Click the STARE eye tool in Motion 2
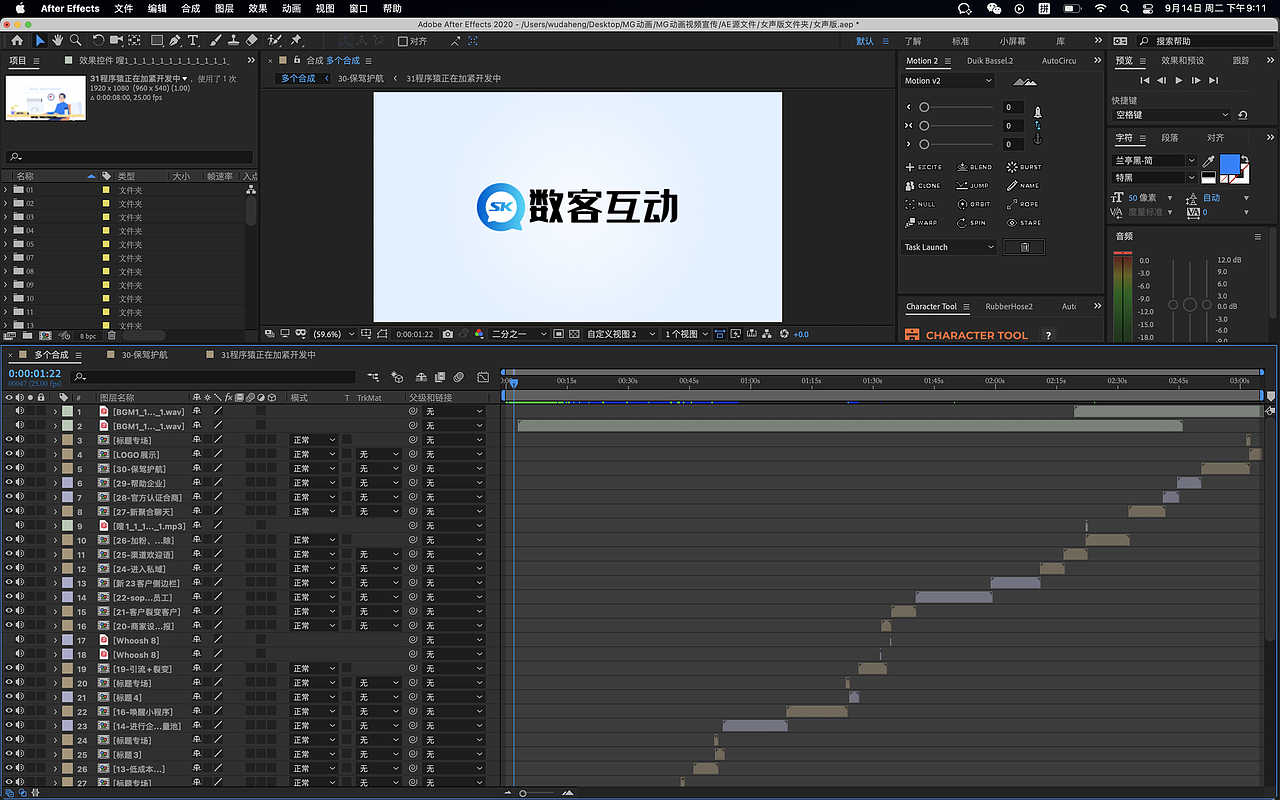Image resolution: width=1280 pixels, height=800 pixels. [1024, 223]
